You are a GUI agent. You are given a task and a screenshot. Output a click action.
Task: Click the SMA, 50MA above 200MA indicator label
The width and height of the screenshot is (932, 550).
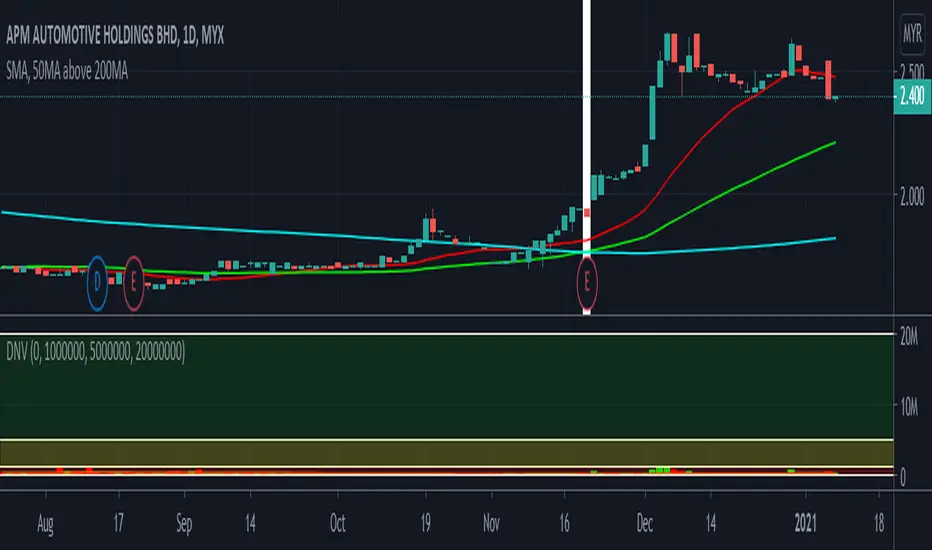[x=67, y=71]
